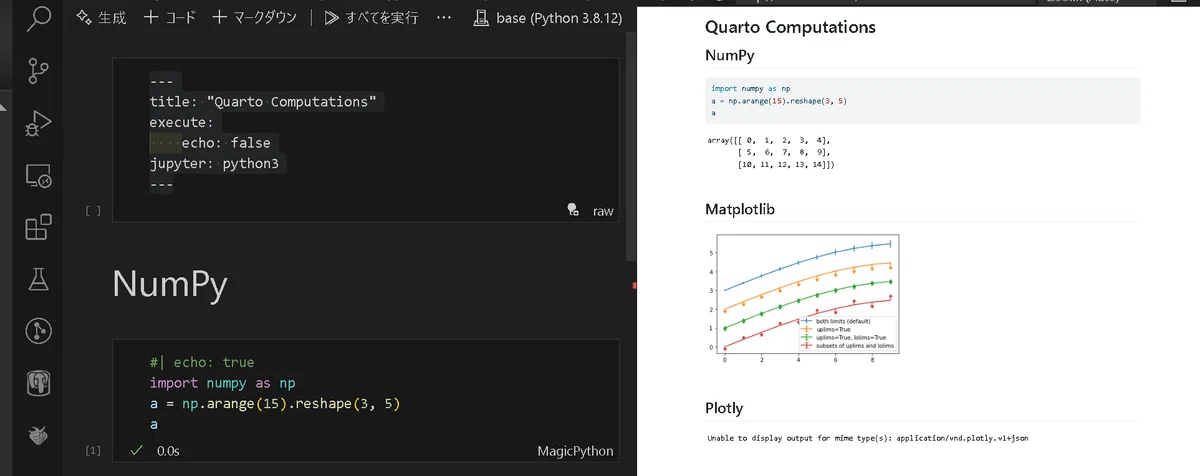
Task: Click the chart legend entry both limits (default)
Action: [x=841, y=321]
